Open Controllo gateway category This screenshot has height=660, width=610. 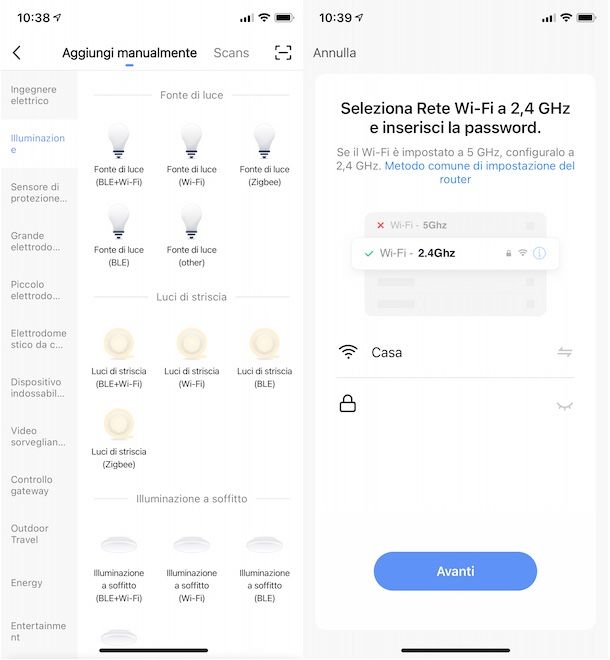(x=38, y=485)
